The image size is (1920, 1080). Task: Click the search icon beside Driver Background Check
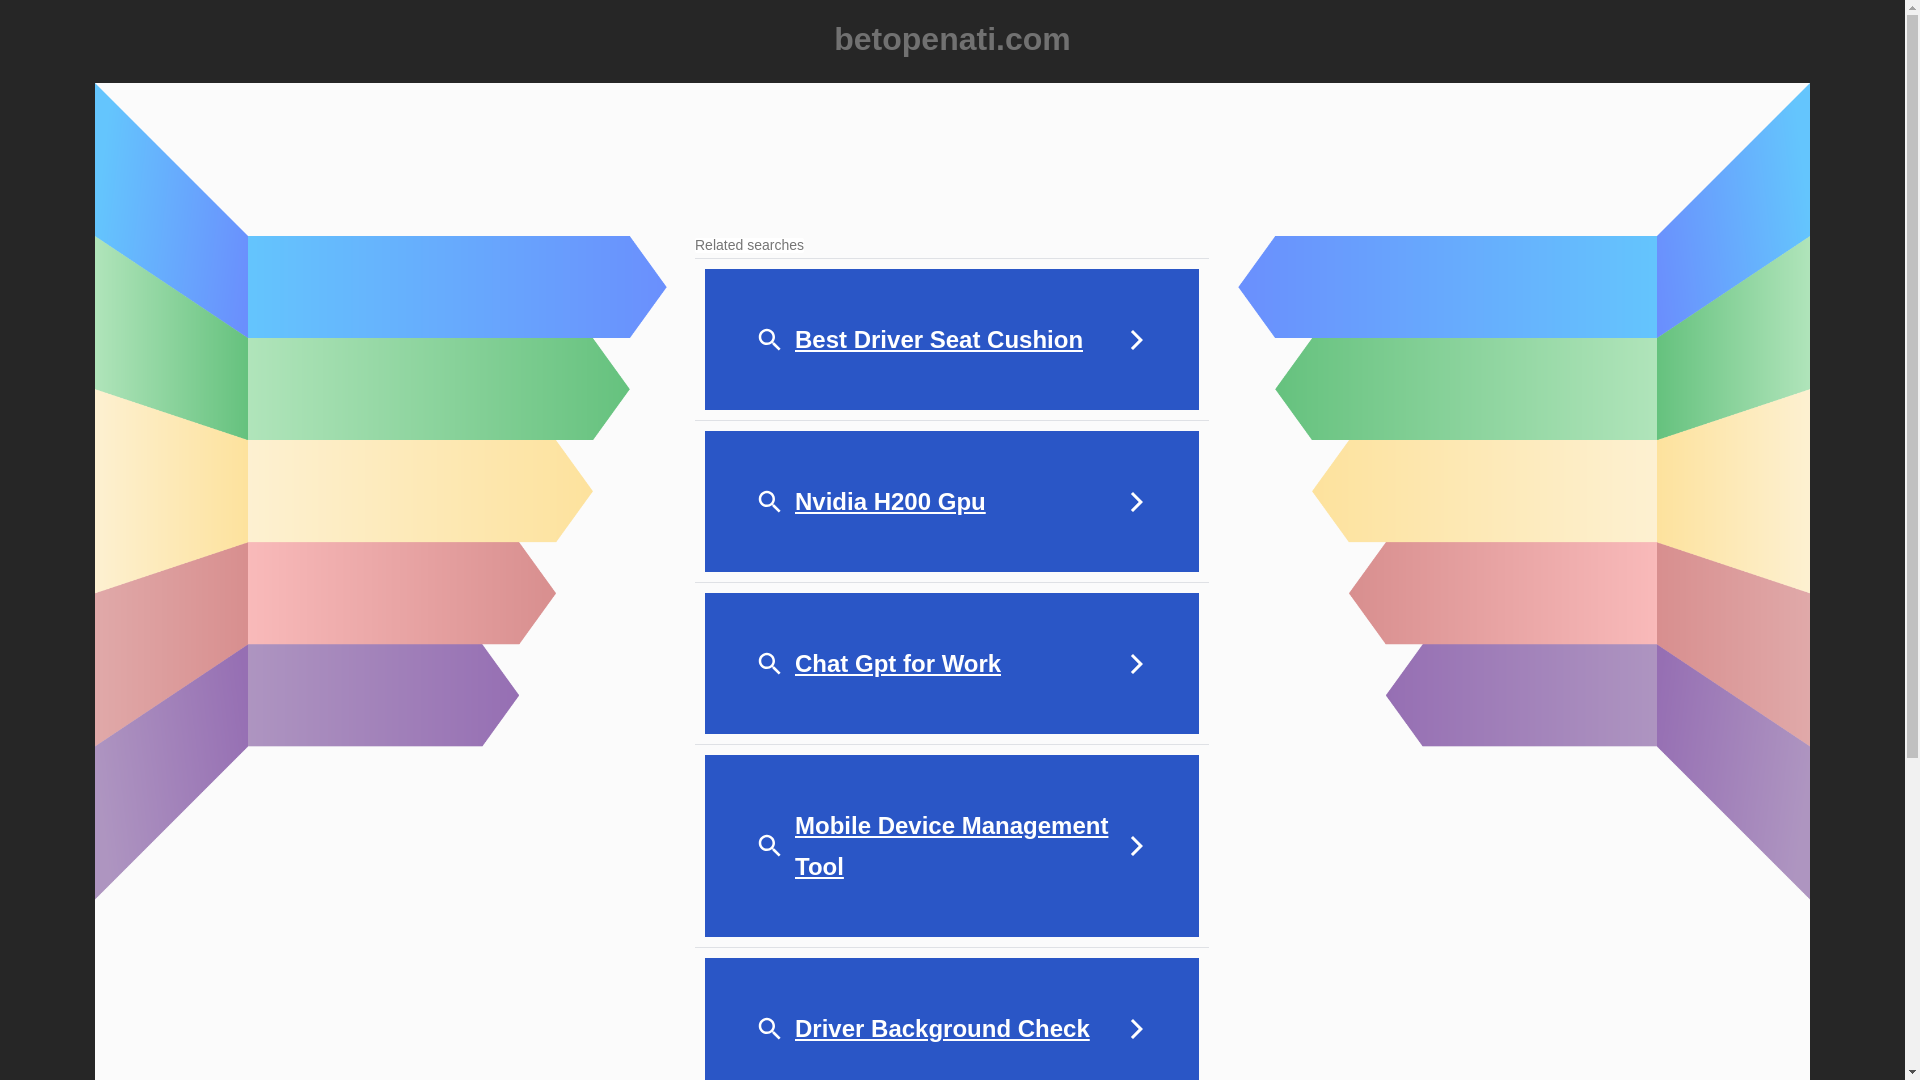[x=769, y=1029]
